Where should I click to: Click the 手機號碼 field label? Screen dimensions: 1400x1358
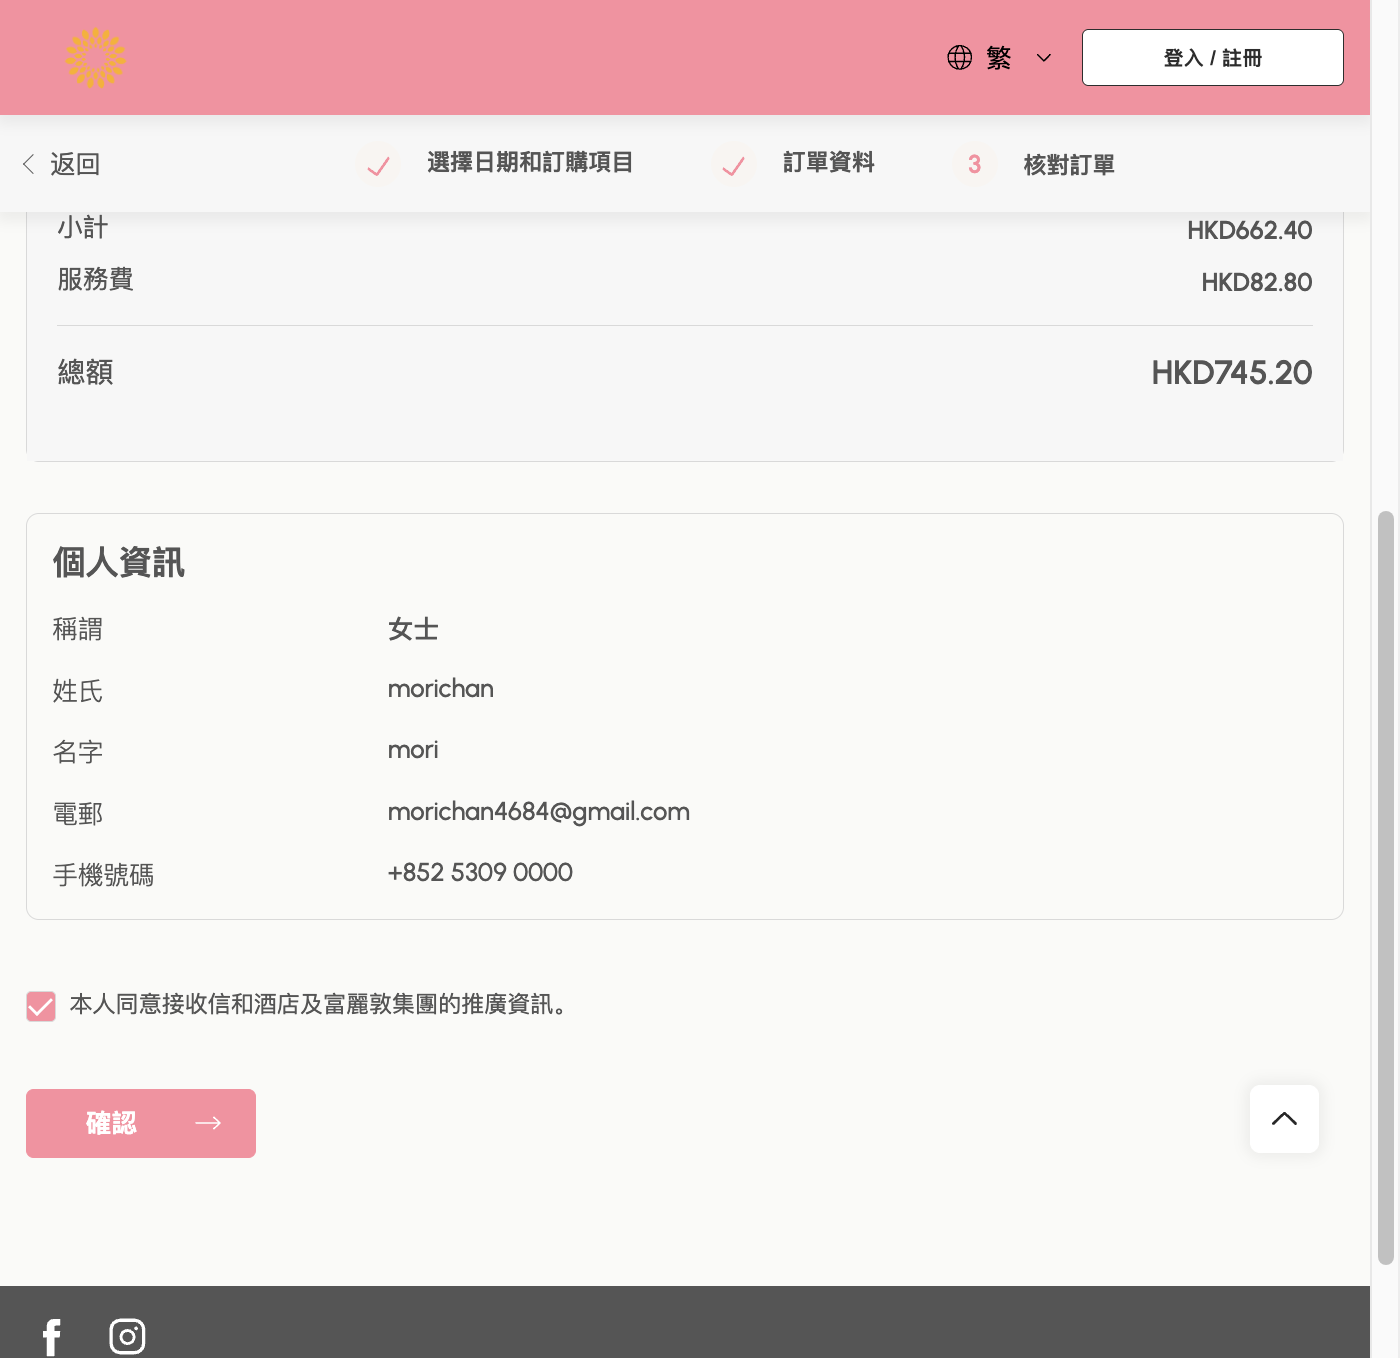click(x=103, y=875)
